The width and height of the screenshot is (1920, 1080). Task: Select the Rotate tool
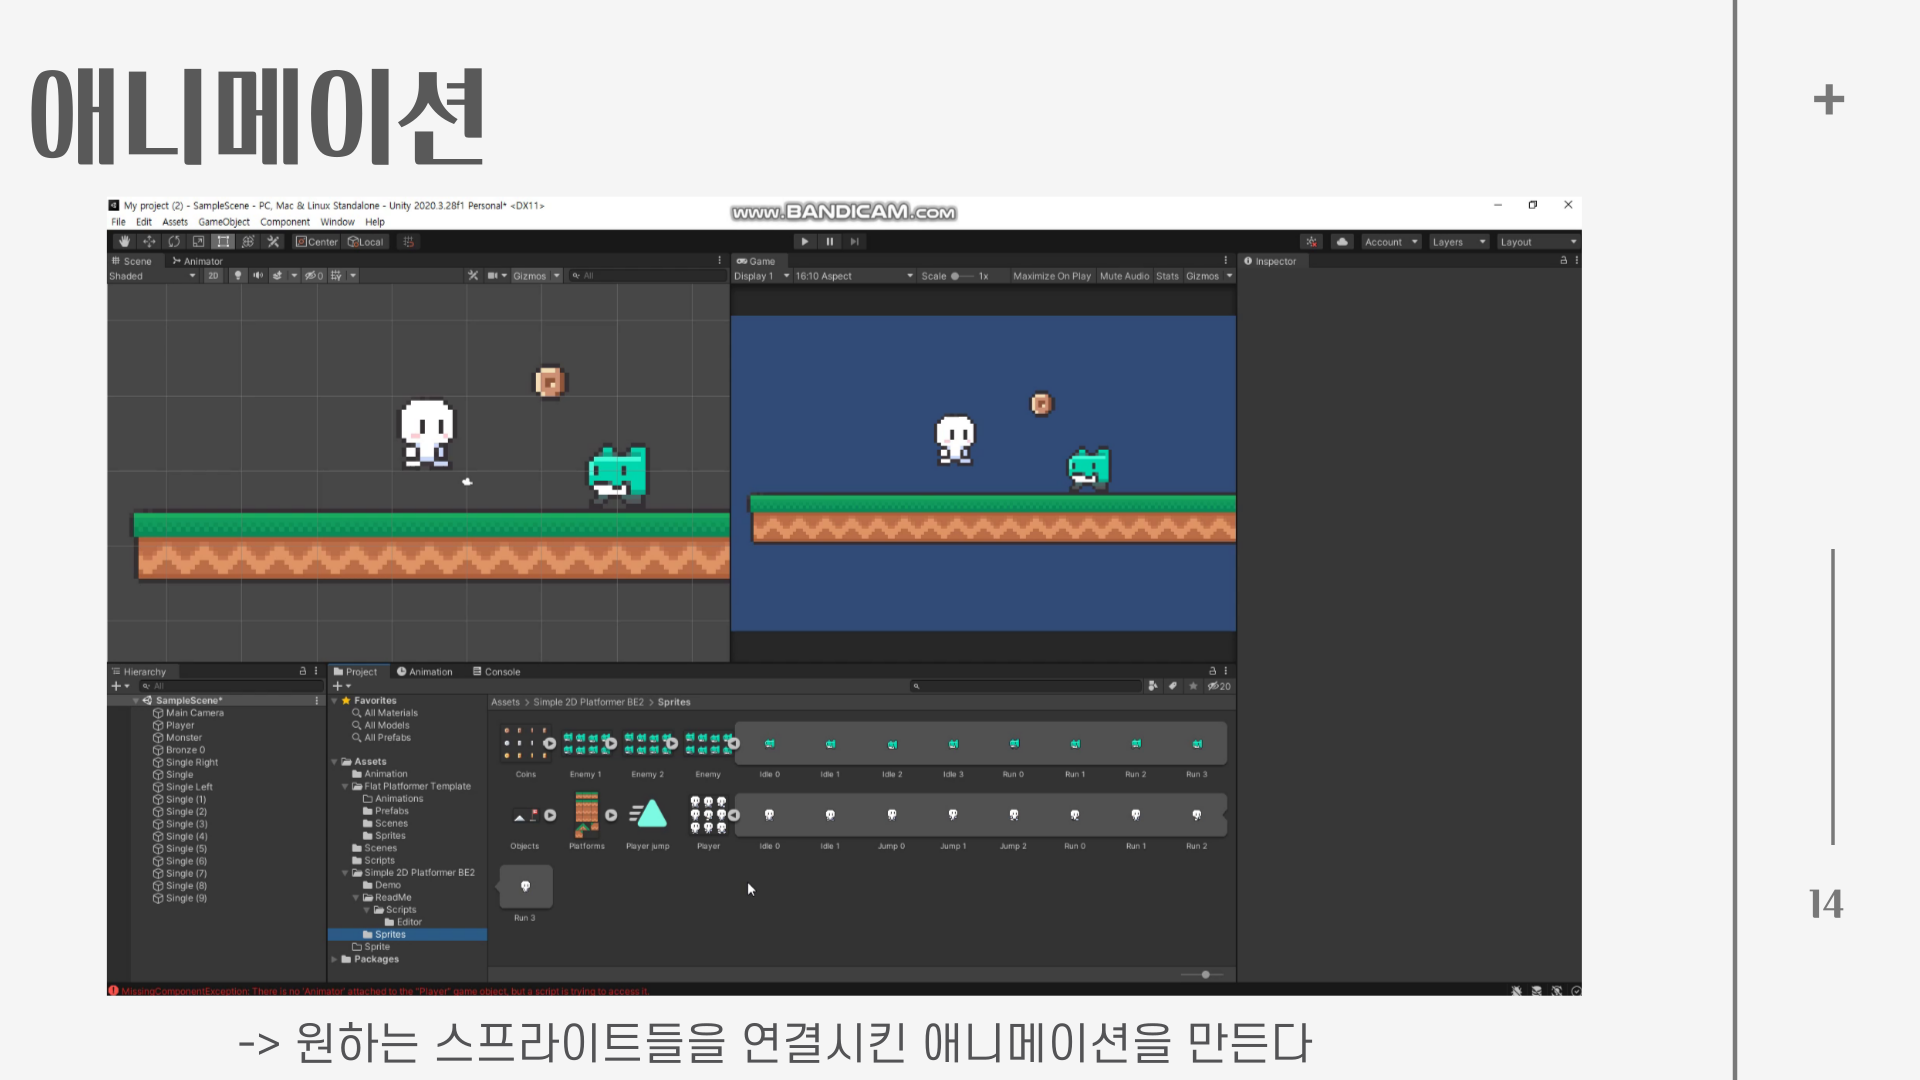coord(174,242)
